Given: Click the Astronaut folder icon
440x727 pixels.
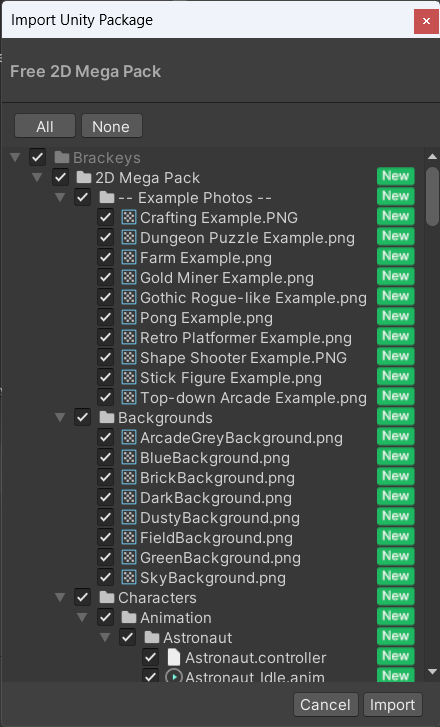Looking at the screenshot, I should (x=152, y=637).
